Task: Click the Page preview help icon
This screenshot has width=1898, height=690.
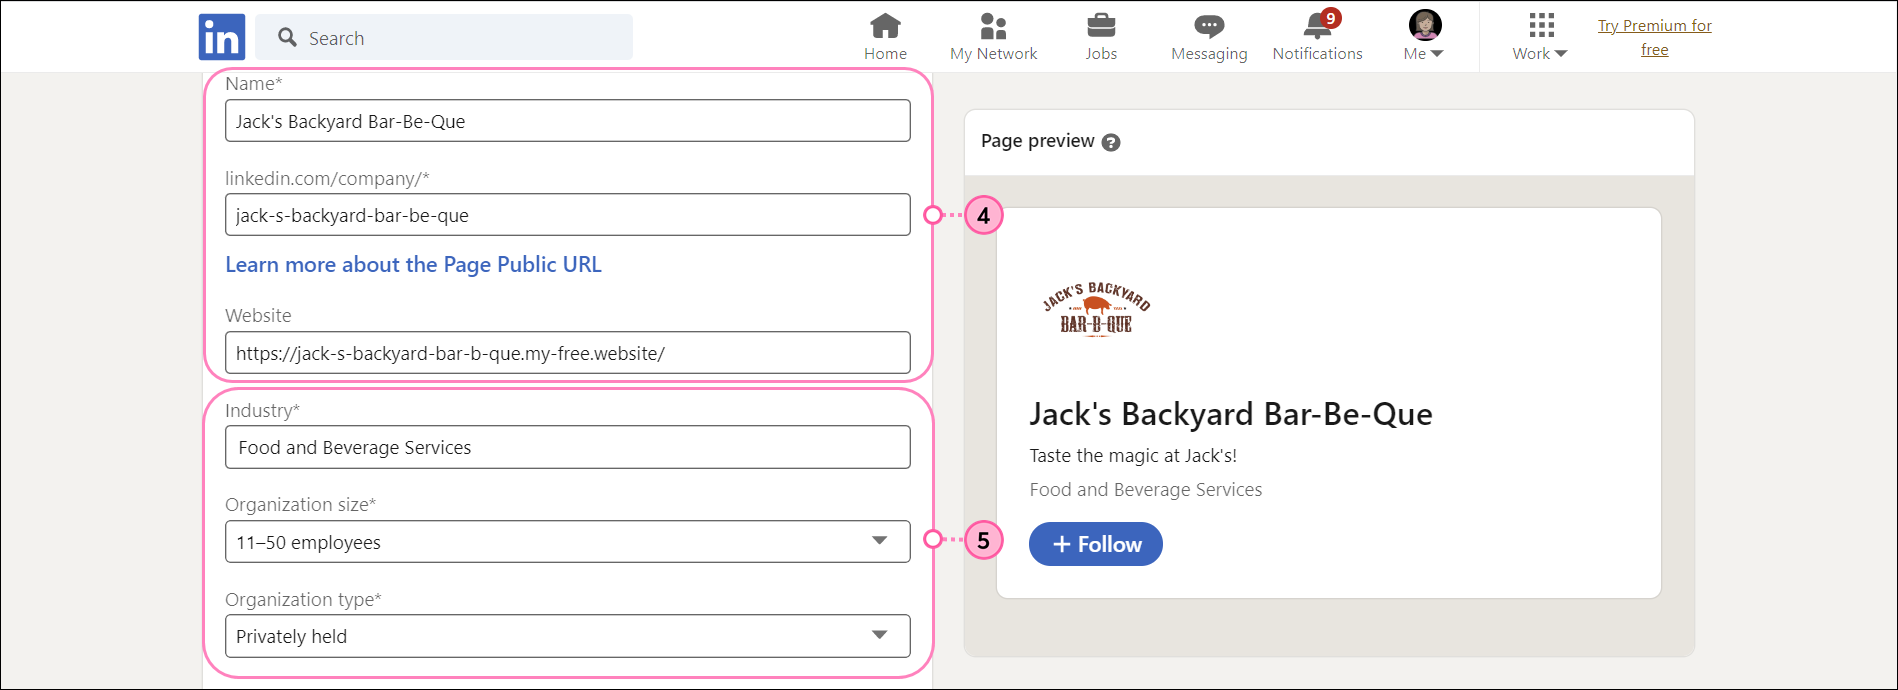Action: [x=1111, y=142]
